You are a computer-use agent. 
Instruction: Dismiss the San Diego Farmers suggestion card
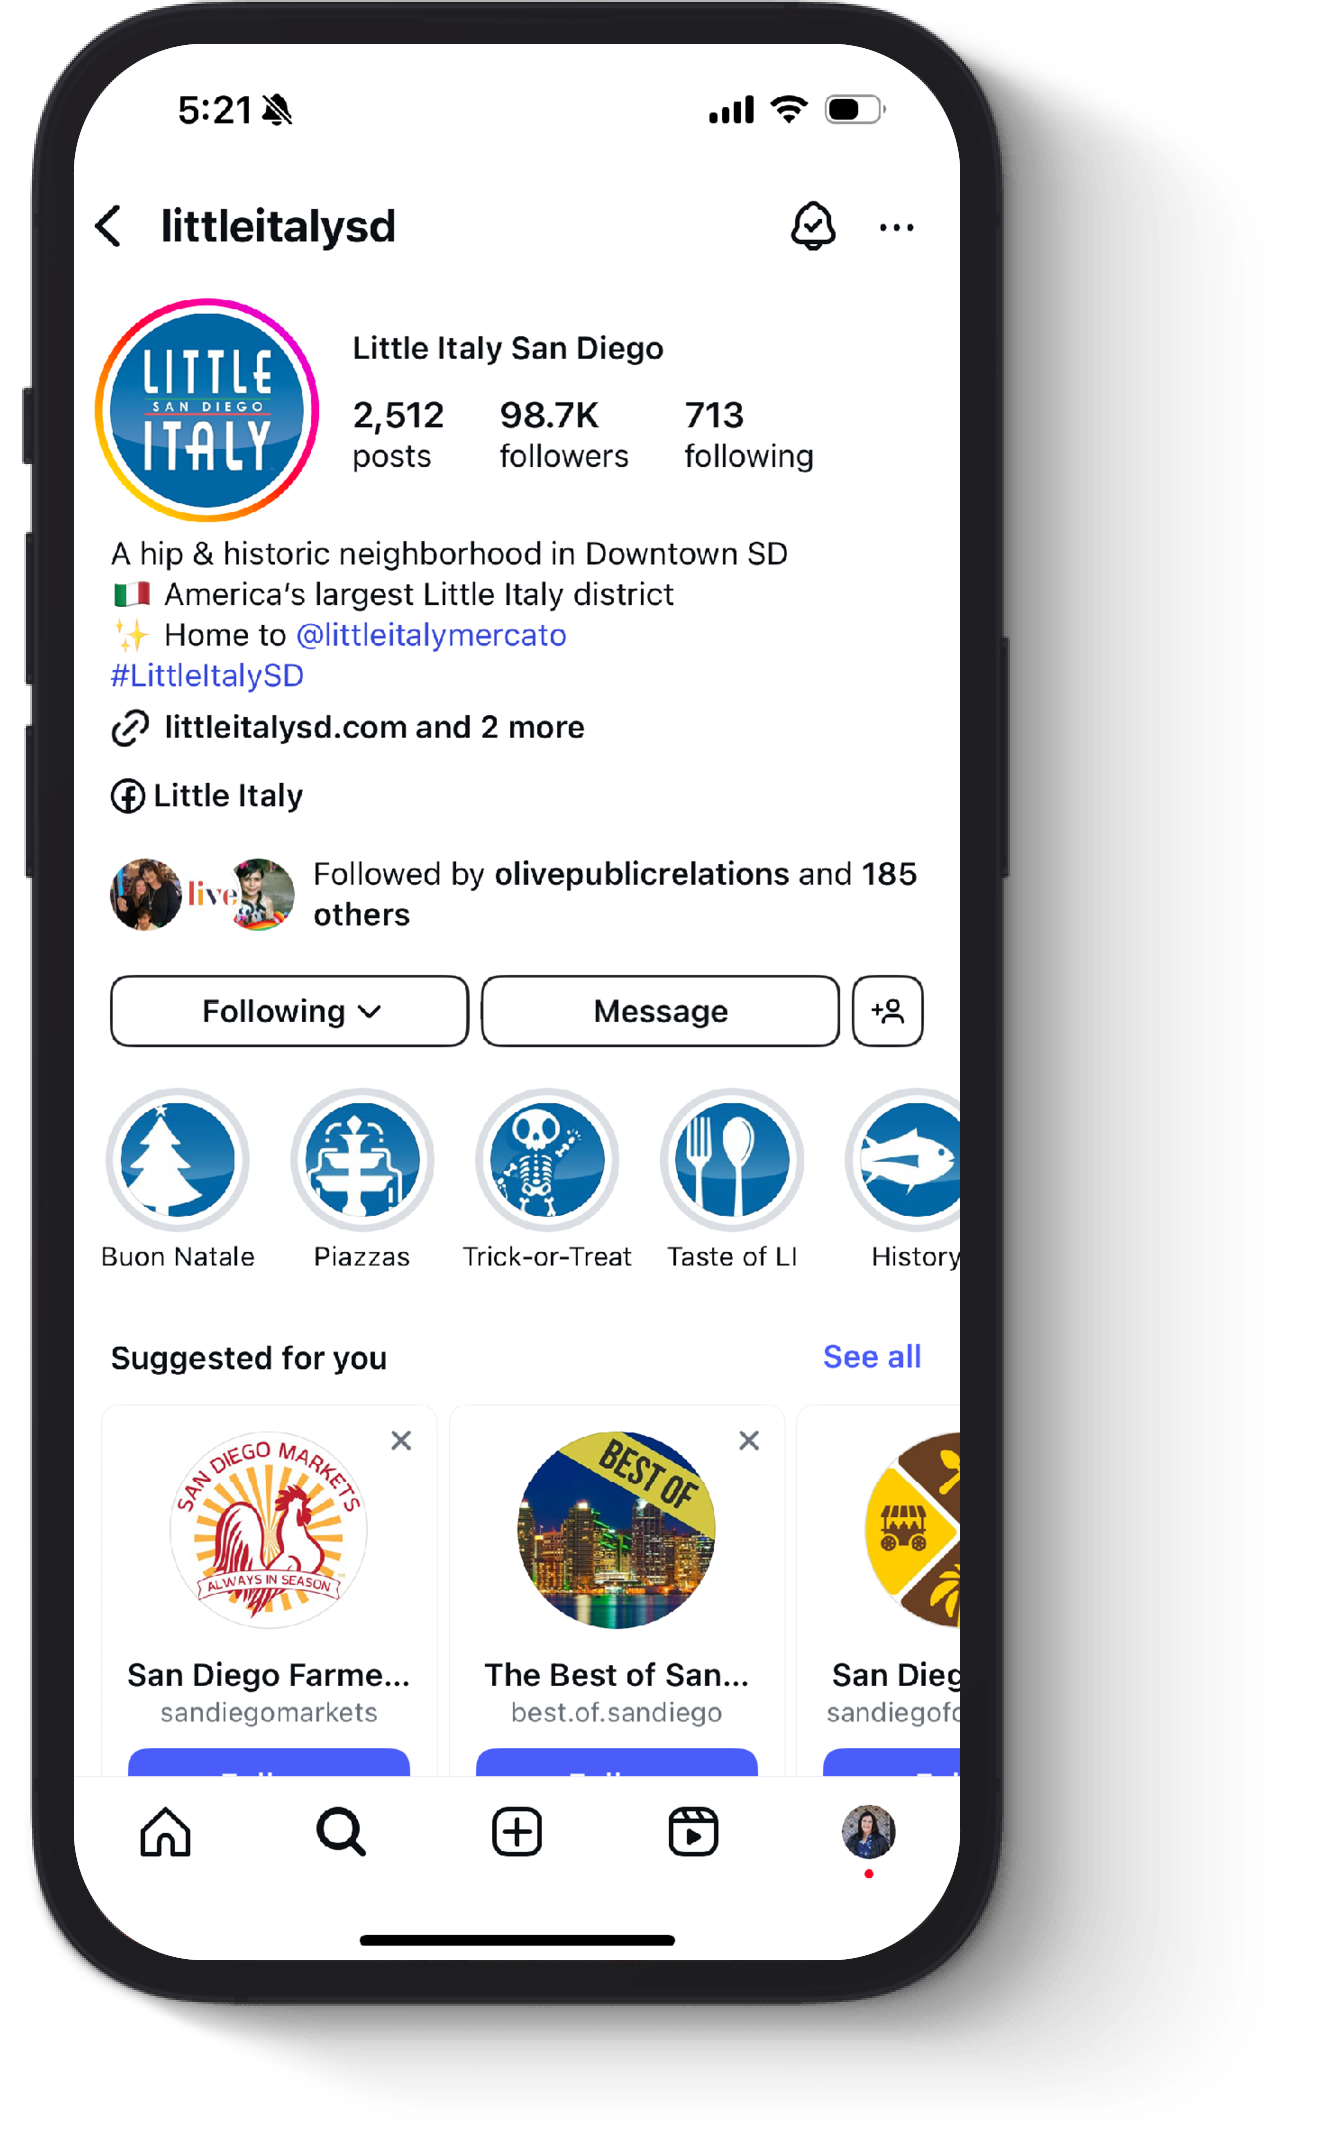tap(401, 1441)
